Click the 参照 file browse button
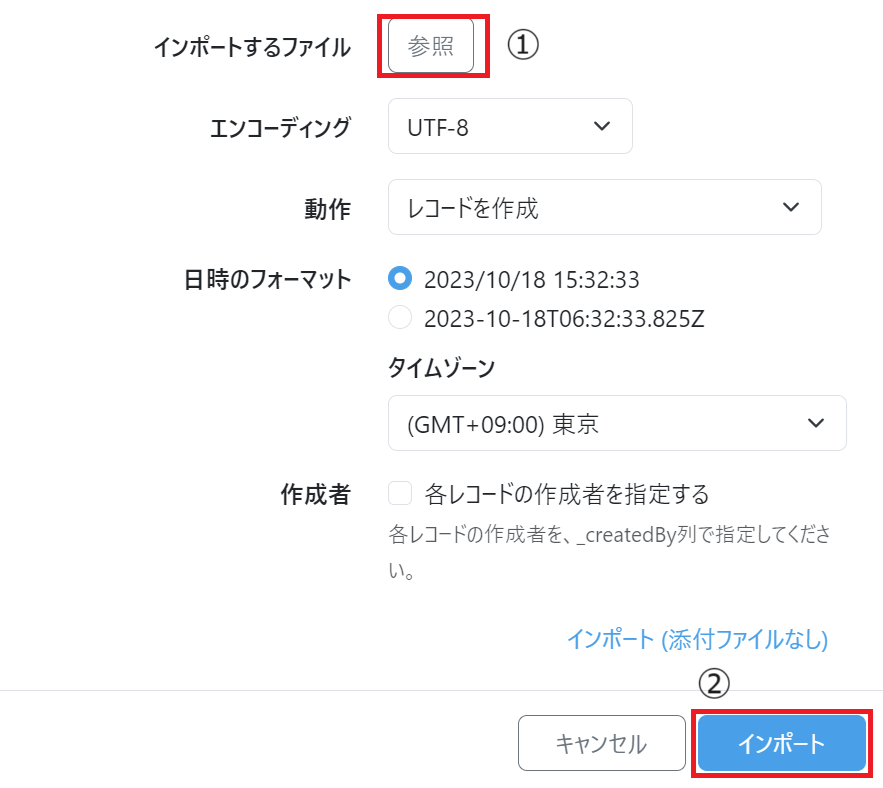 [431, 46]
